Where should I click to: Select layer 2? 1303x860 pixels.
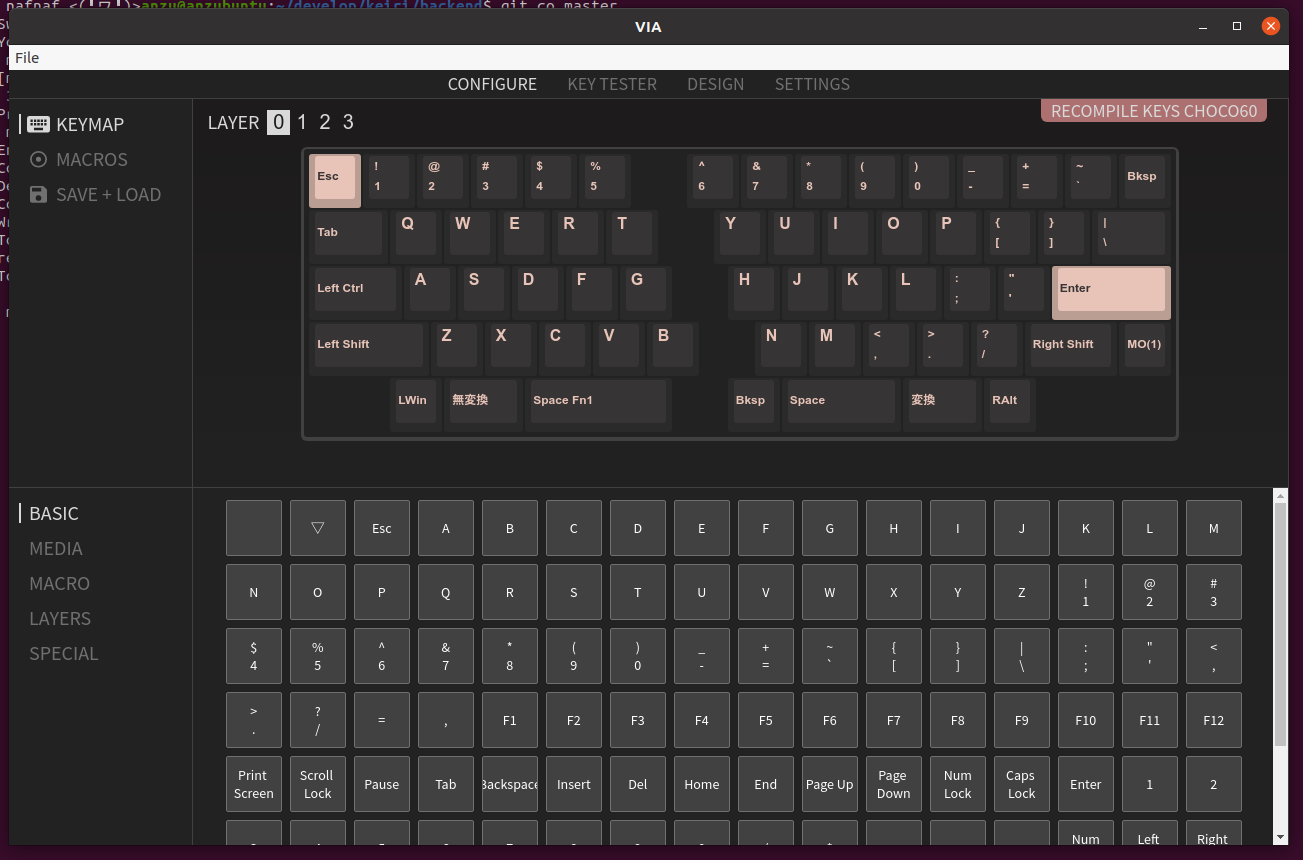pyautogui.click(x=325, y=122)
